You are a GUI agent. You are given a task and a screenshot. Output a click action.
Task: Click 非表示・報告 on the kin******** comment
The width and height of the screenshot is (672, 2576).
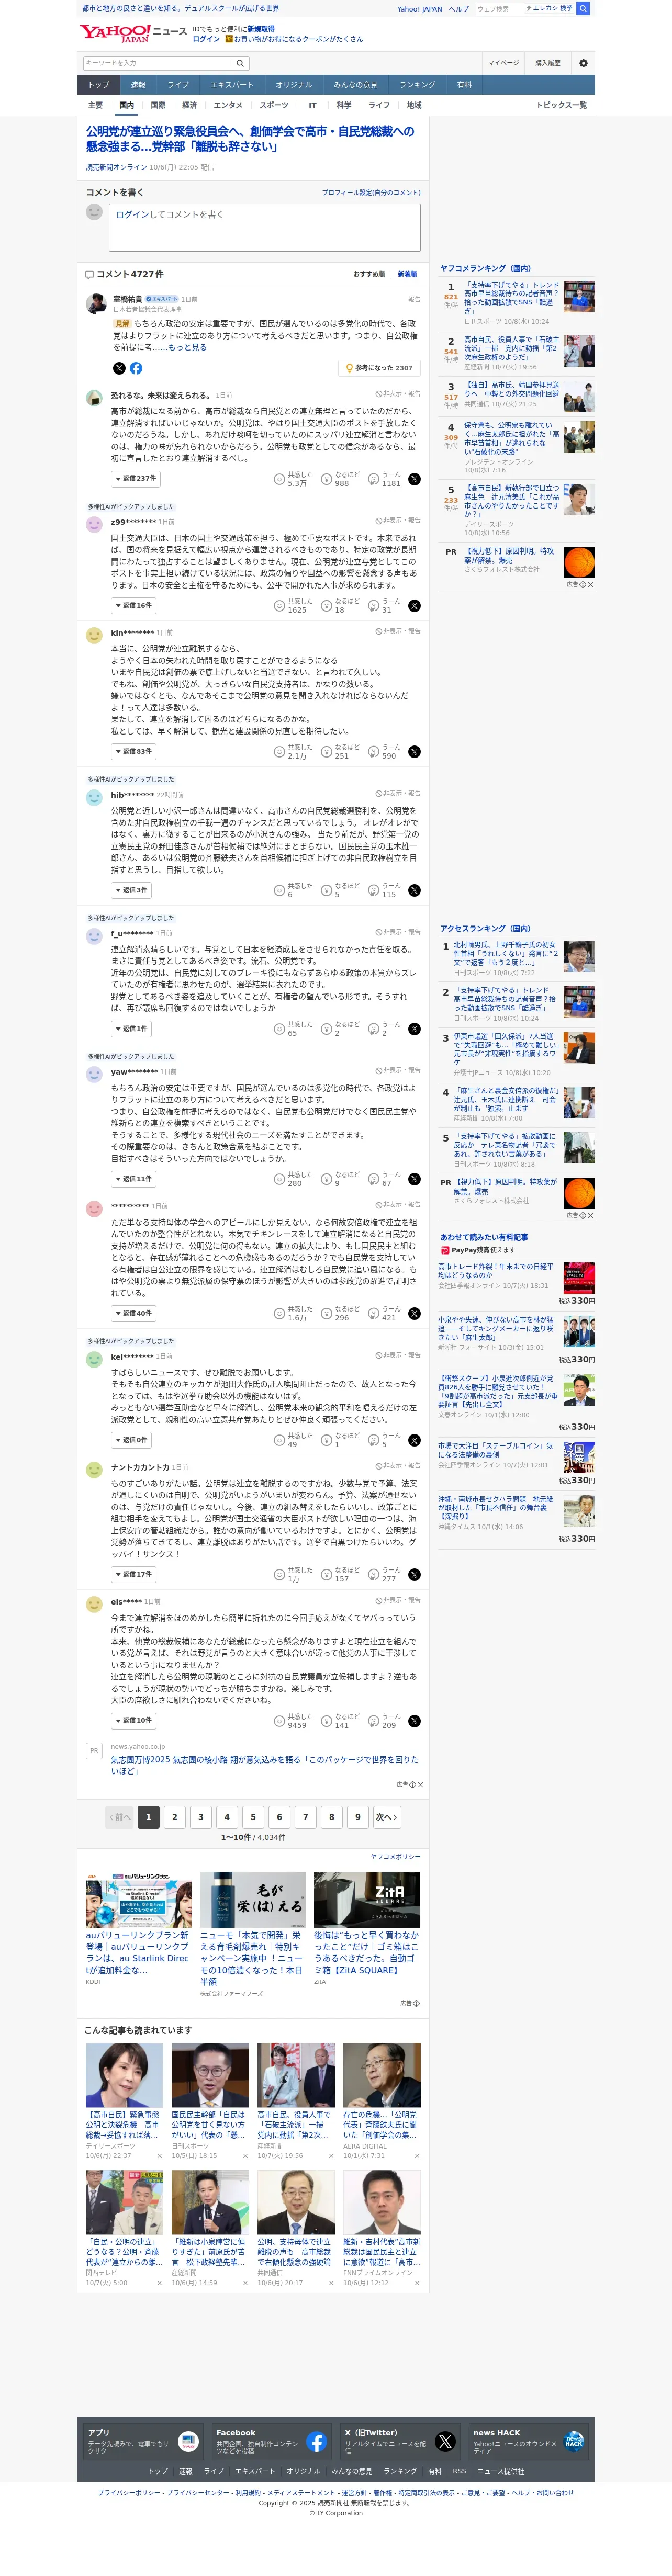[398, 632]
